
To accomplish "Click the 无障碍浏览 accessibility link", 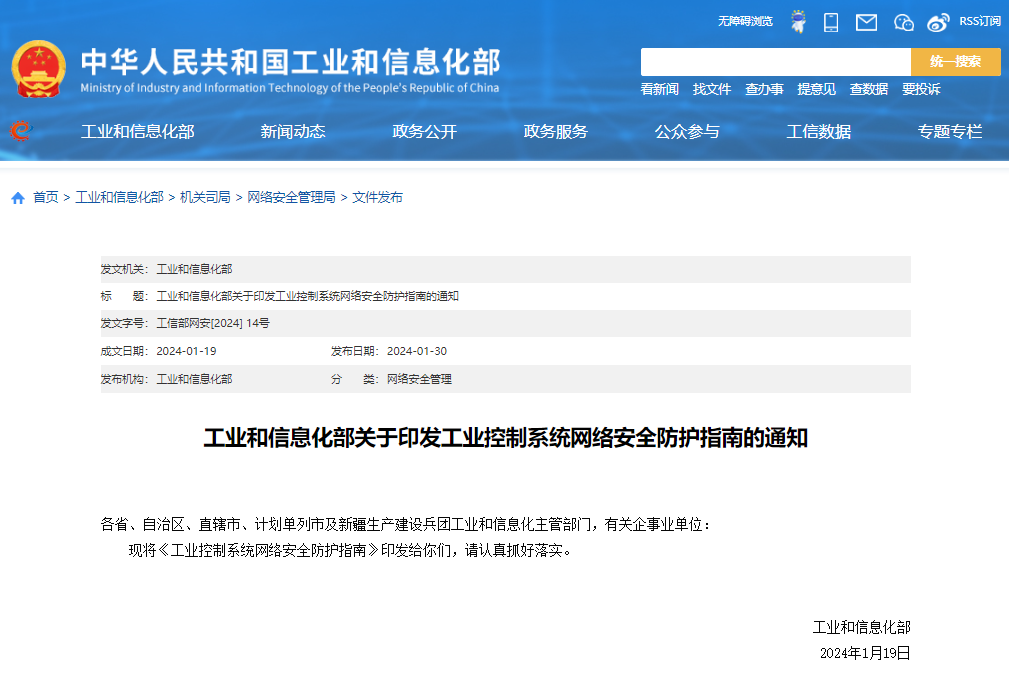I will (745, 21).
